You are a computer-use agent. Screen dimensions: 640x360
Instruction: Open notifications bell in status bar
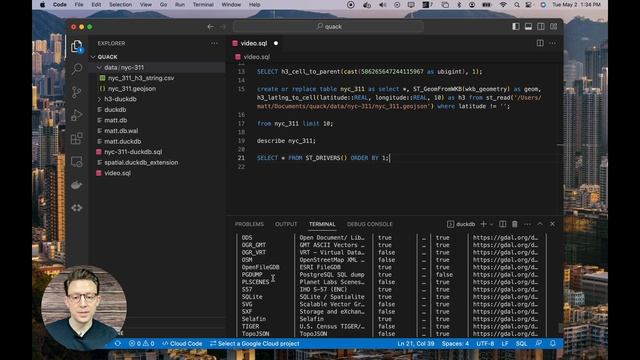pyautogui.click(x=553, y=344)
